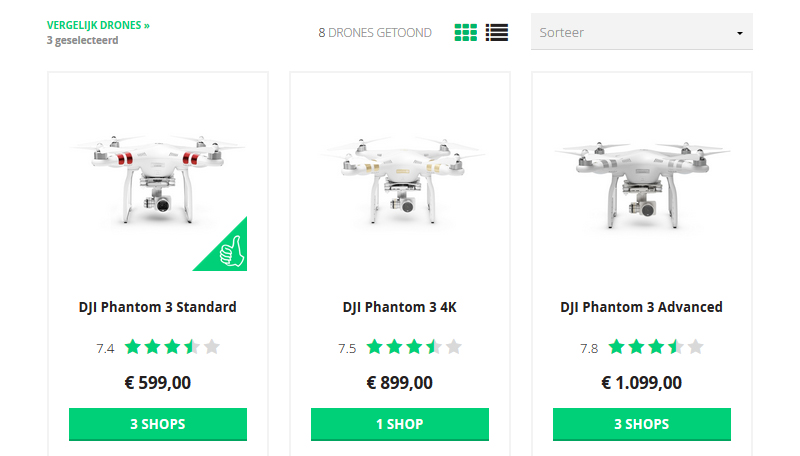Open the Sorteer dropdown
This screenshot has width=800, height=456.
641,32
